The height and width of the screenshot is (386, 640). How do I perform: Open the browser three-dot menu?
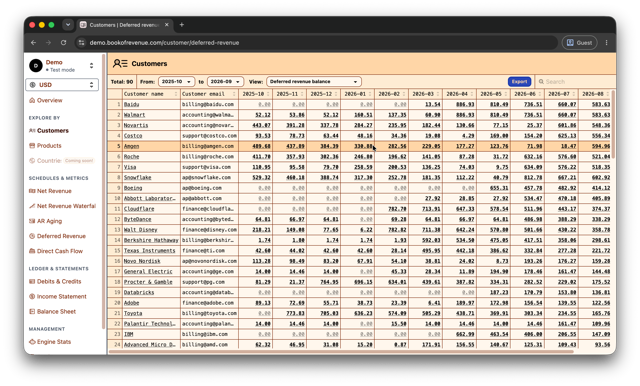tap(606, 42)
